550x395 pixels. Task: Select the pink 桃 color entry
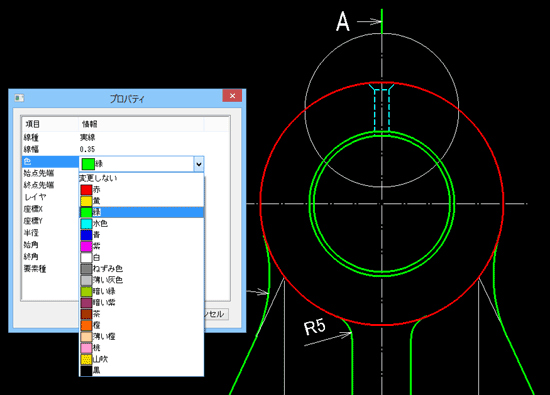(141, 348)
